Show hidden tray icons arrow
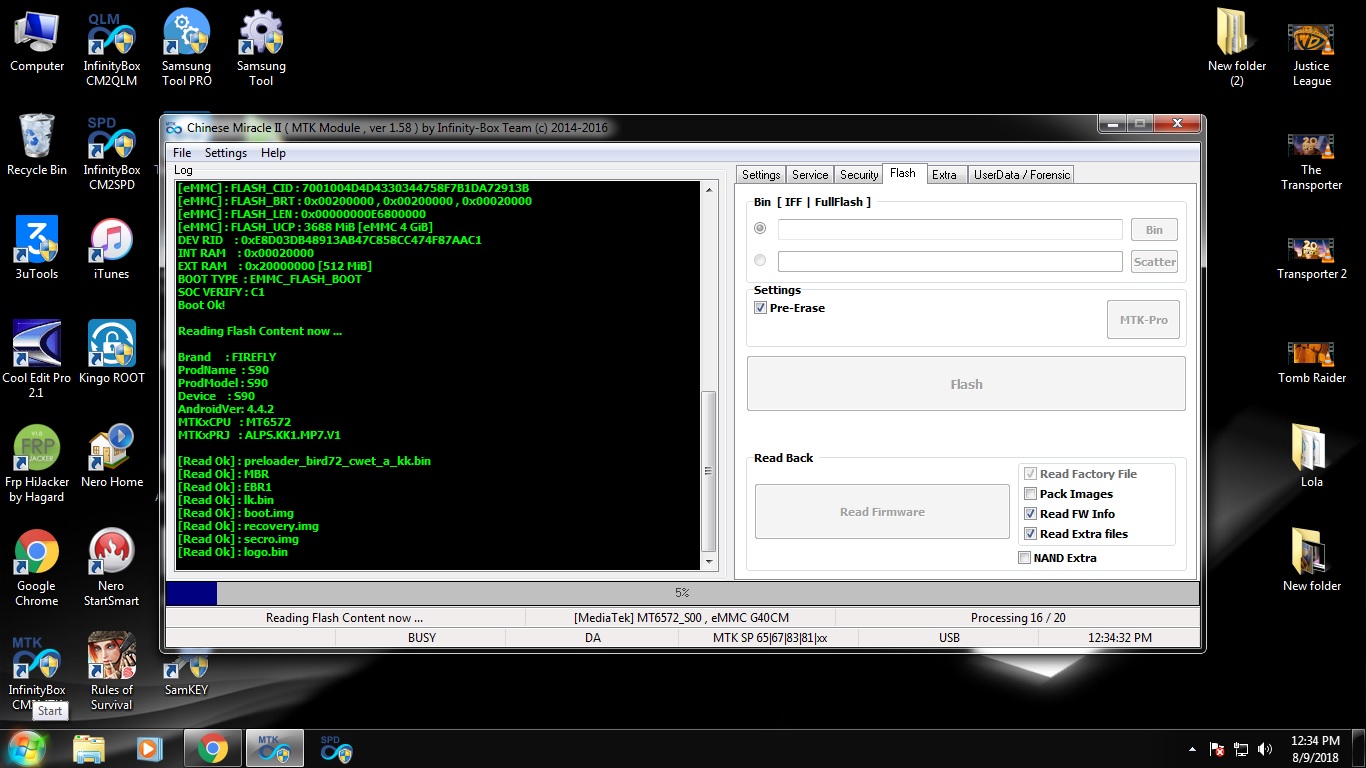This screenshot has height=768, width=1366. pos(1192,749)
